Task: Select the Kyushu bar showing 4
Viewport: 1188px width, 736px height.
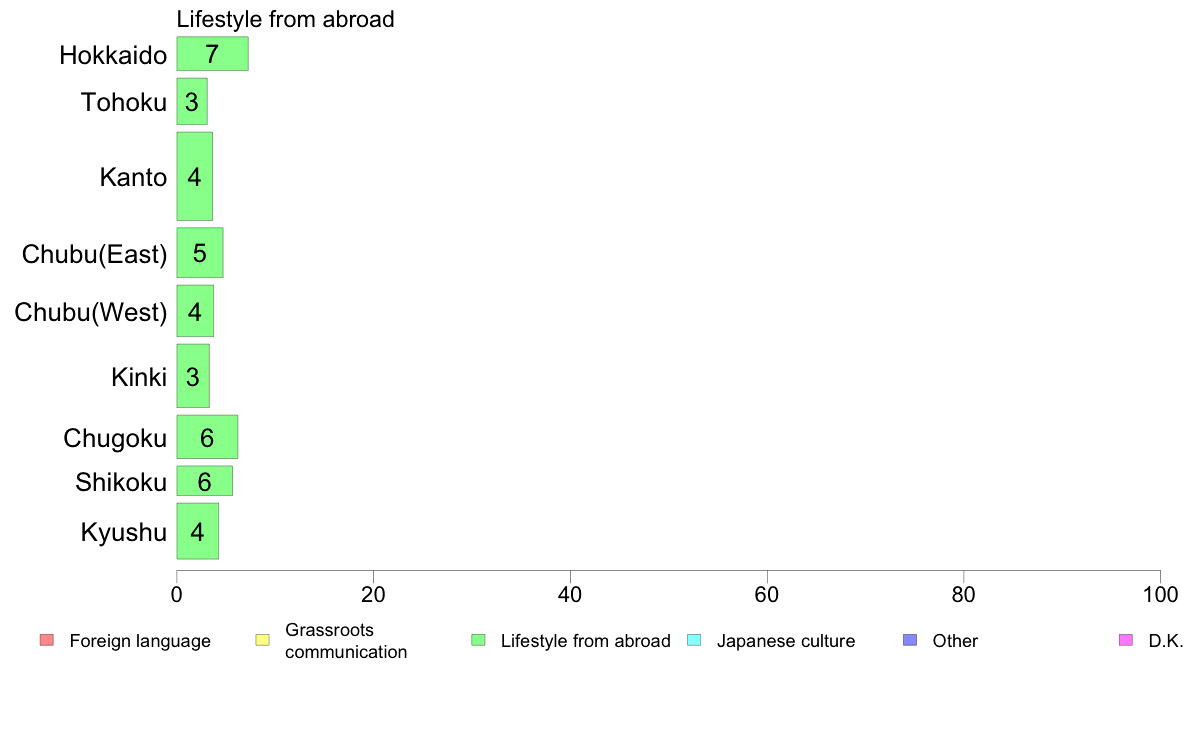Action: 198,531
